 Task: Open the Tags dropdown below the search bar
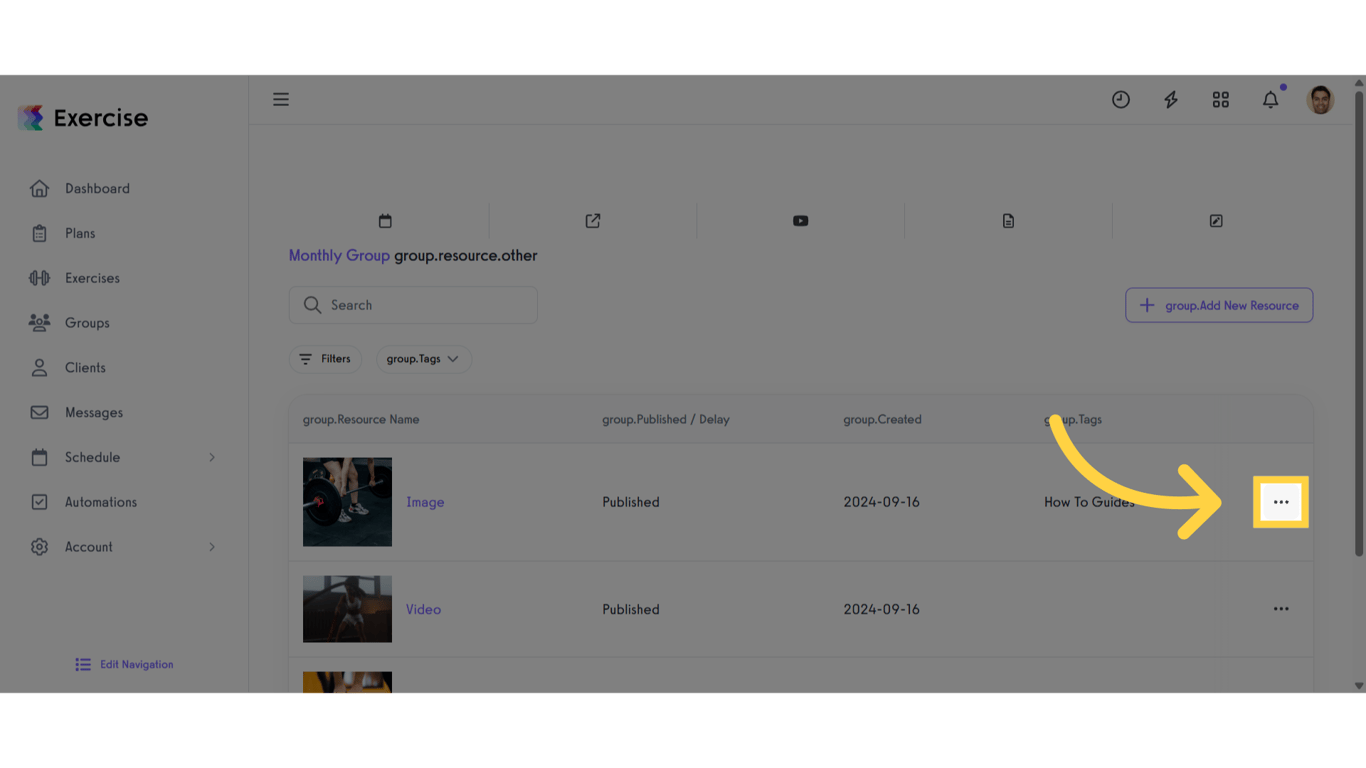click(423, 358)
